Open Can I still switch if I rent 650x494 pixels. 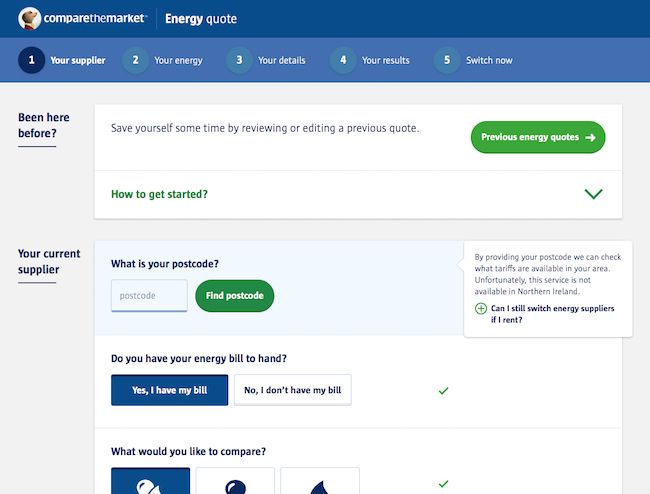(x=552, y=314)
